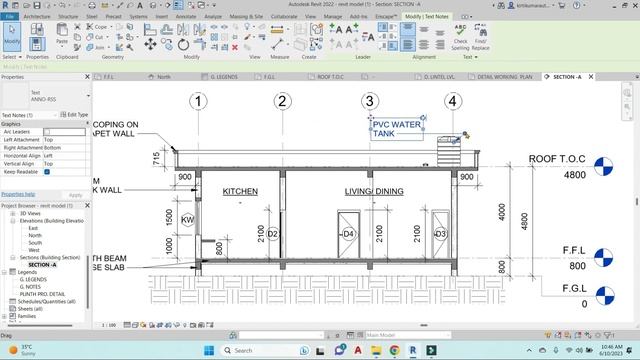Switch to the Annotate ribbon tab
This screenshot has height=360, width=640.
(186, 16)
